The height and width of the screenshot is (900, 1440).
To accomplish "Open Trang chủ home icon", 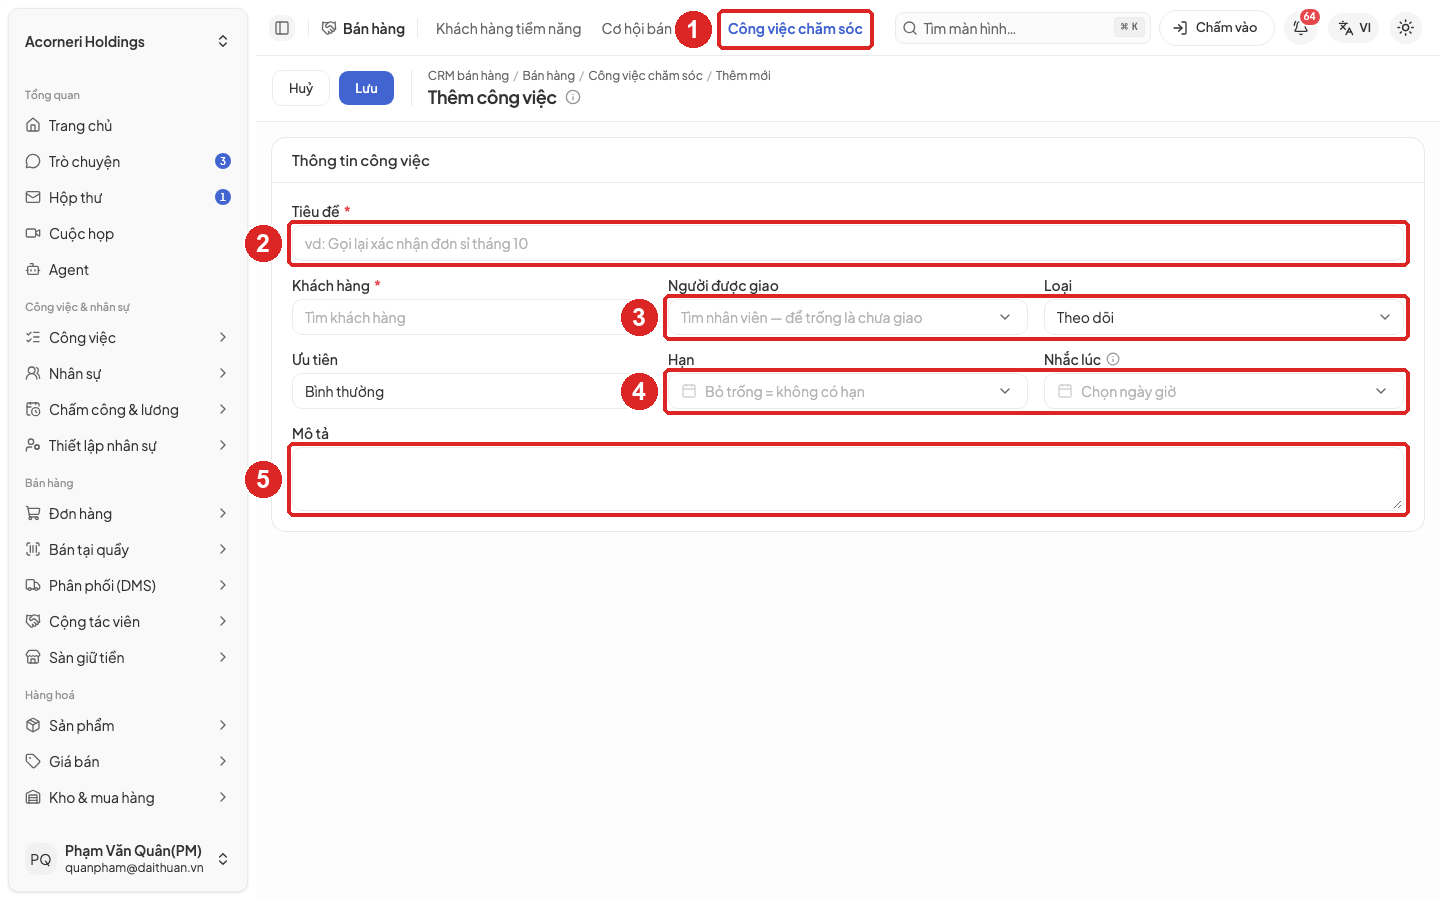I will (x=33, y=125).
